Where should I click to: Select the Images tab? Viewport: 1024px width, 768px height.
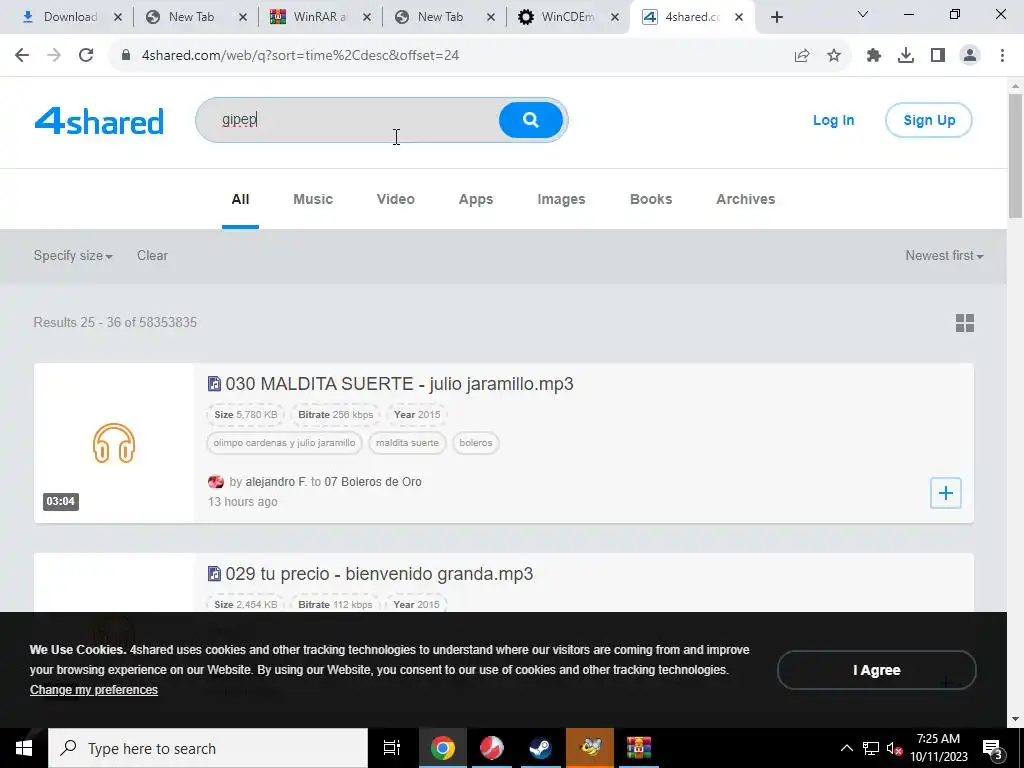click(561, 199)
